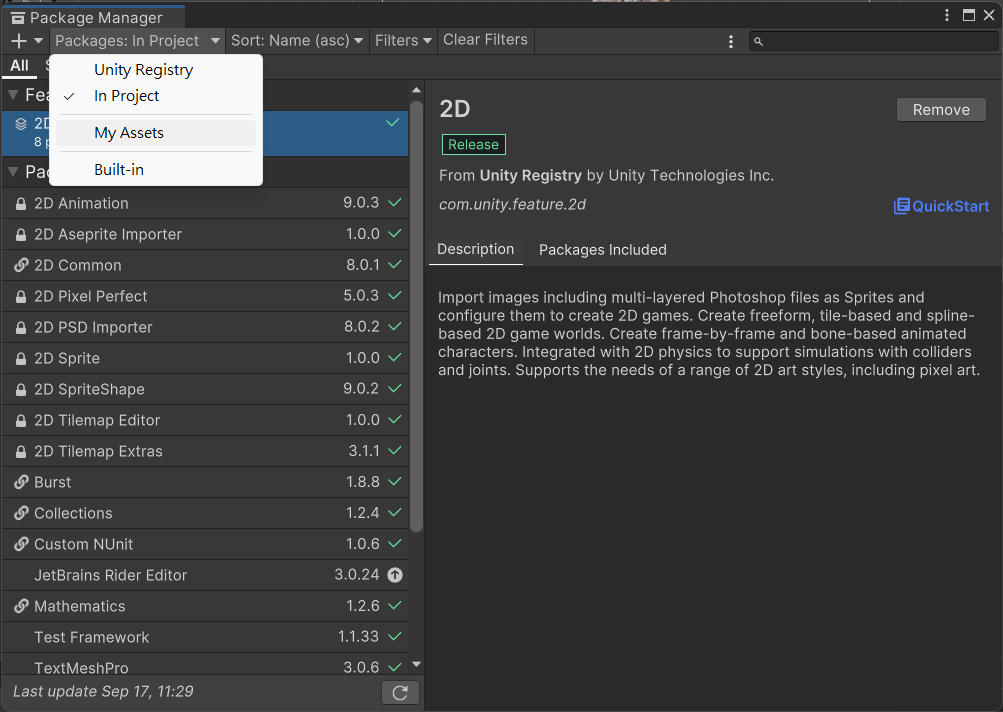Click the link icon beside 2D Common
This screenshot has height=712, width=1003.
pos(21,265)
